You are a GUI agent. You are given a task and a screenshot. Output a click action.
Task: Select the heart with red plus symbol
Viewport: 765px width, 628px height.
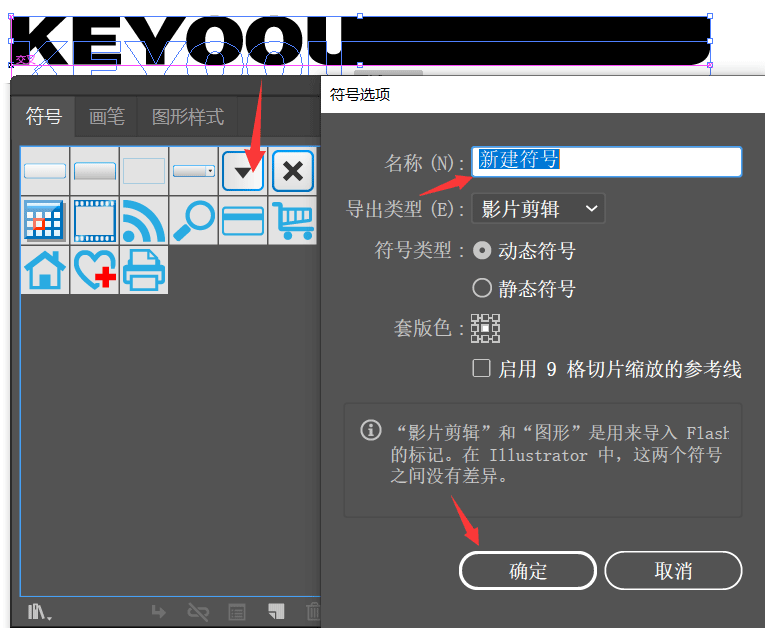95,270
